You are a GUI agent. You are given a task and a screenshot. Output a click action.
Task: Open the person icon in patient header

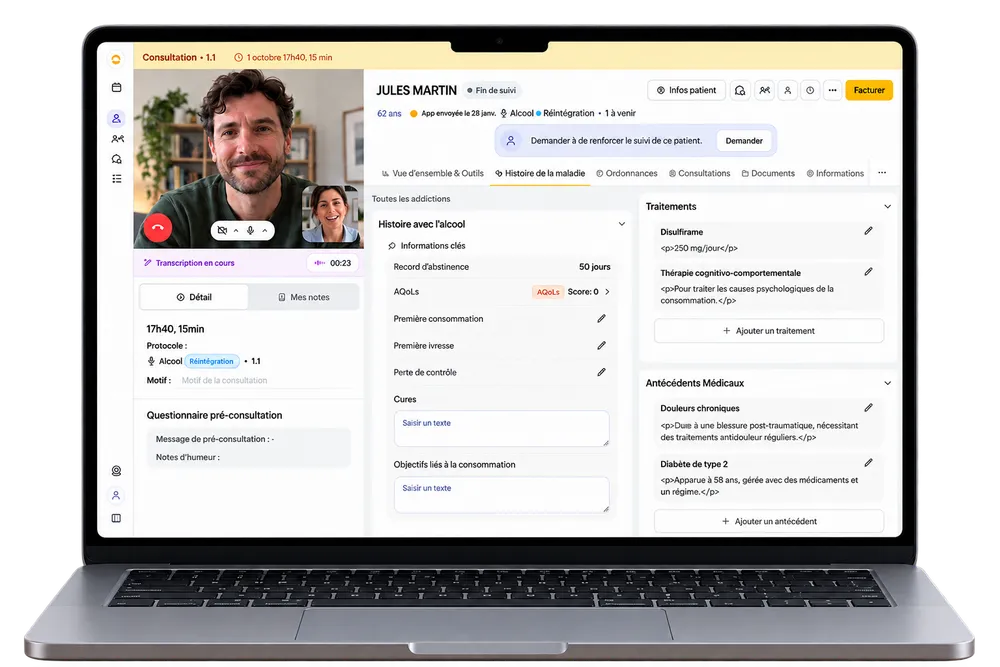(788, 91)
